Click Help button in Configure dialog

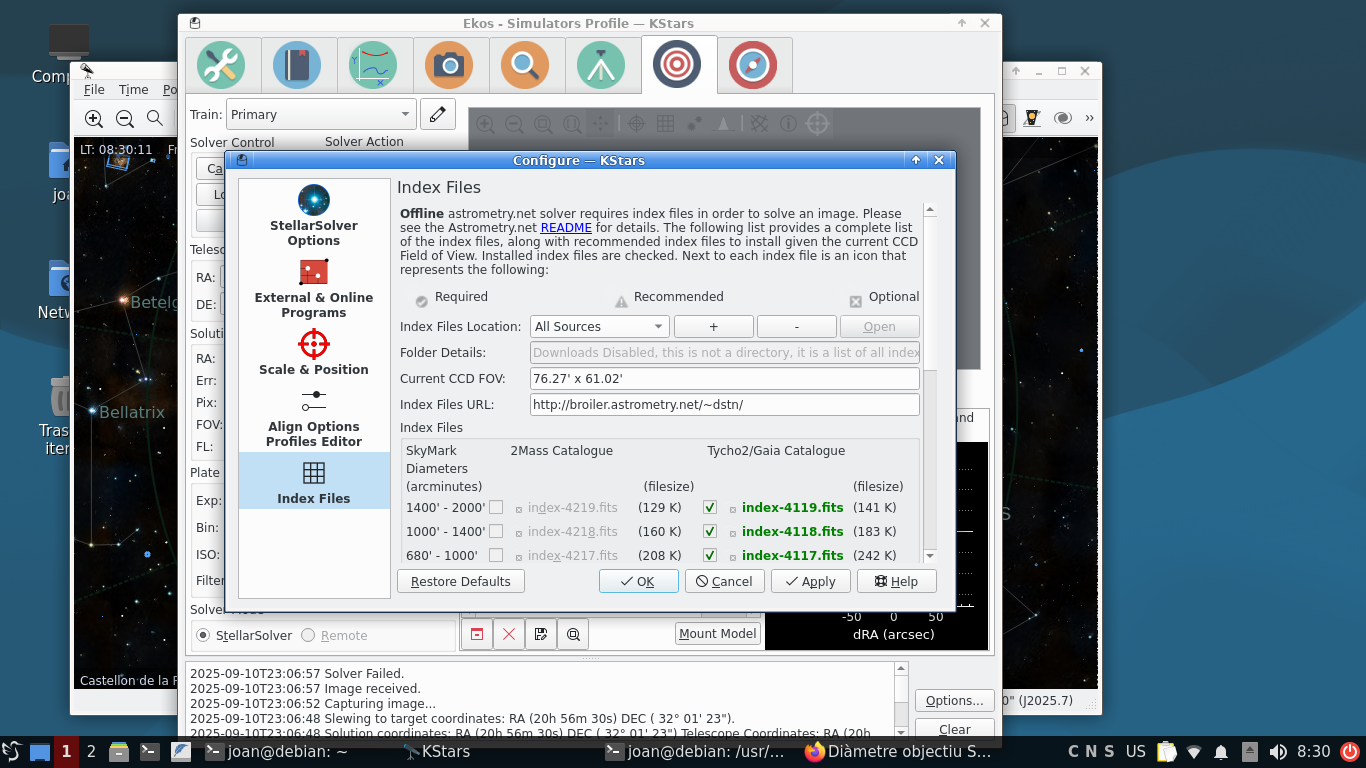(896, 581)
